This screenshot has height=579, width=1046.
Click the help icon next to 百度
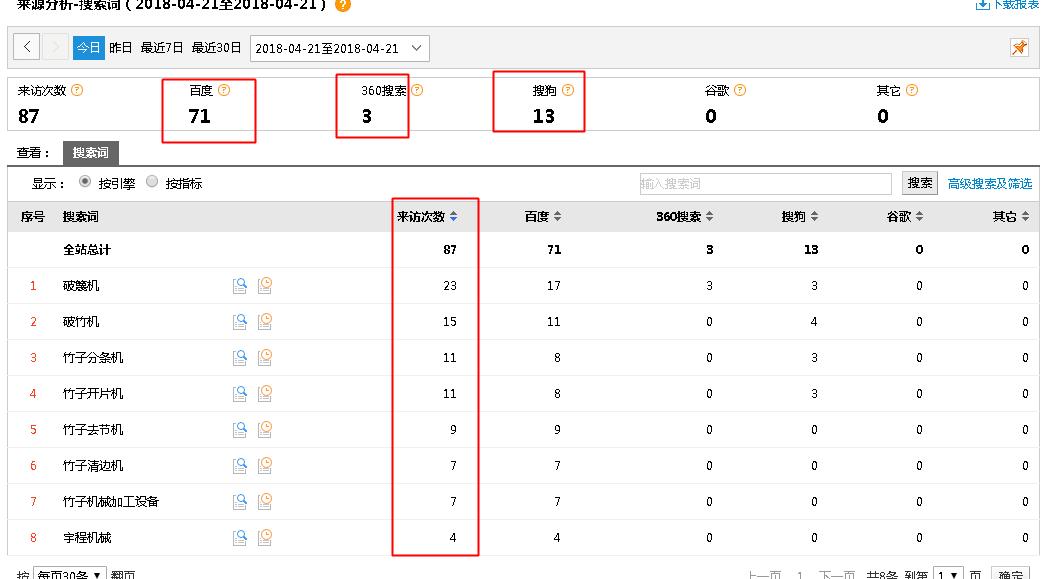[x=224, y=90]
